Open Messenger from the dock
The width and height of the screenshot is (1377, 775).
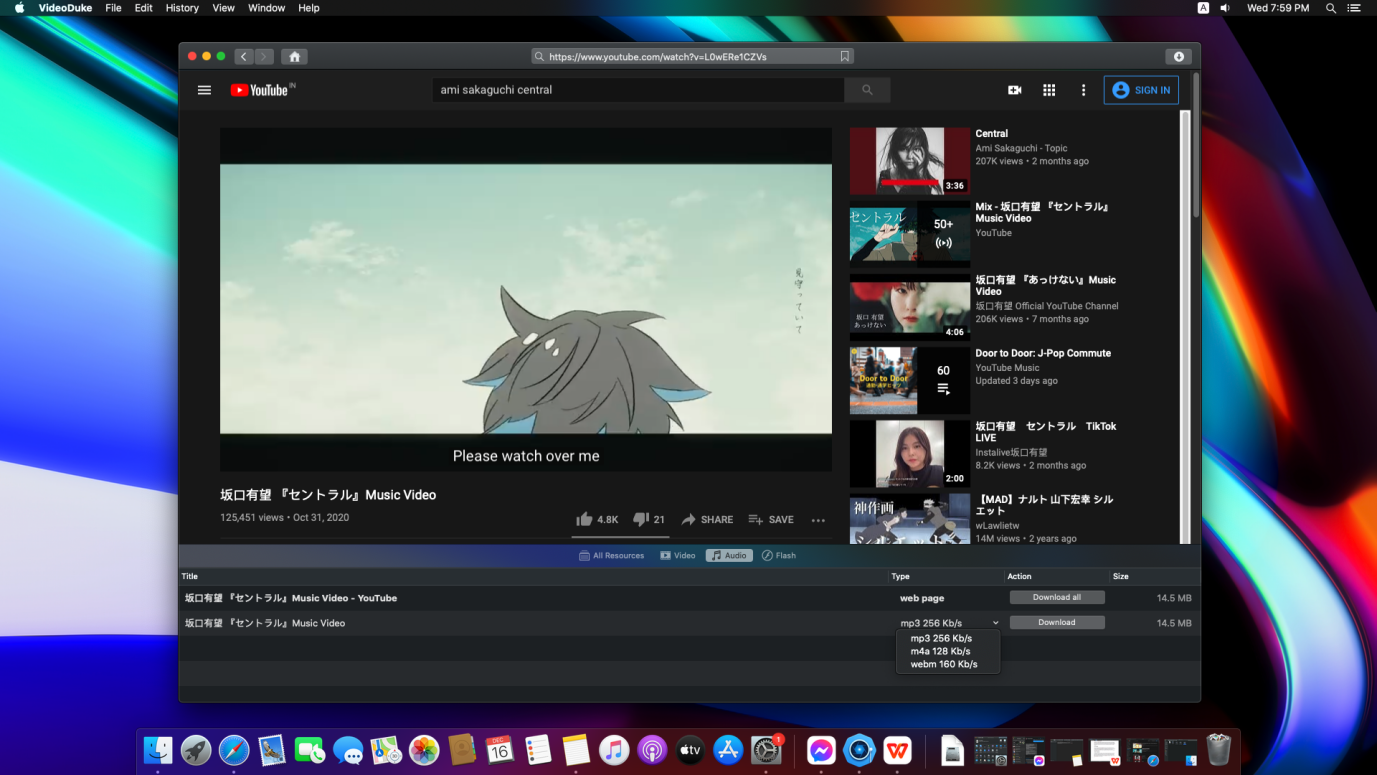click(821, 750)
